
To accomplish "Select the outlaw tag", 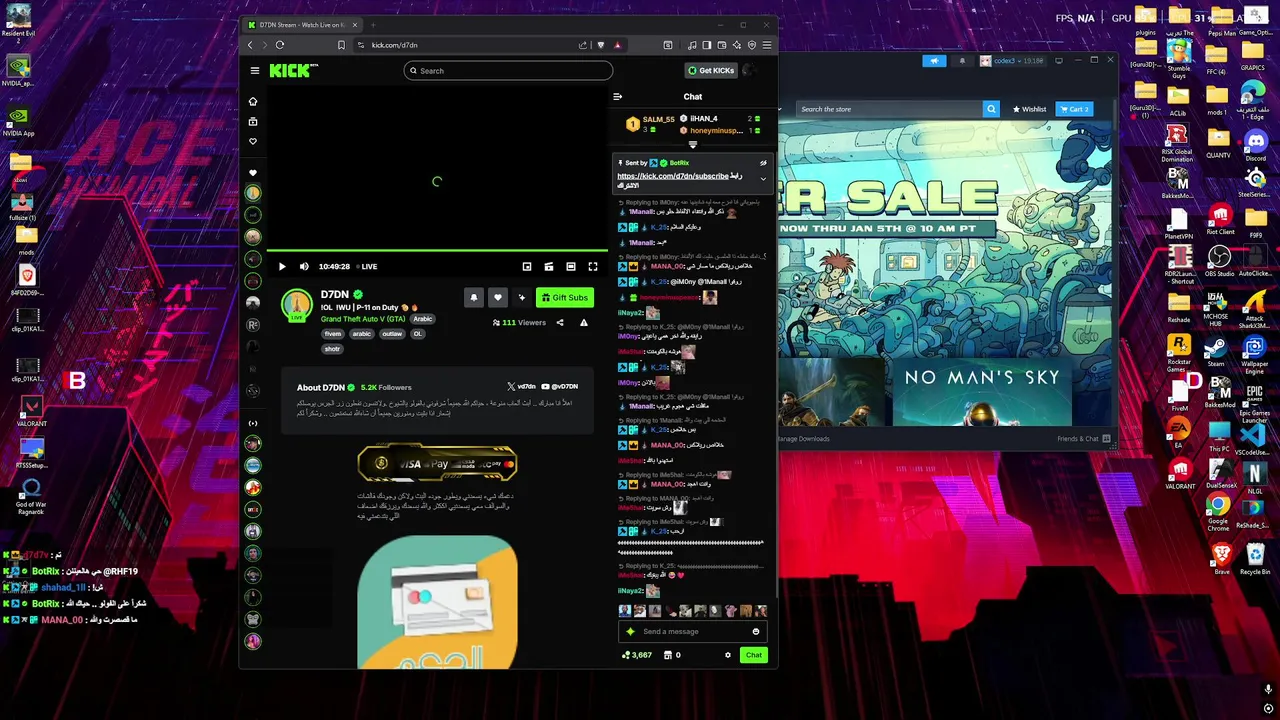I will [392, 334].
